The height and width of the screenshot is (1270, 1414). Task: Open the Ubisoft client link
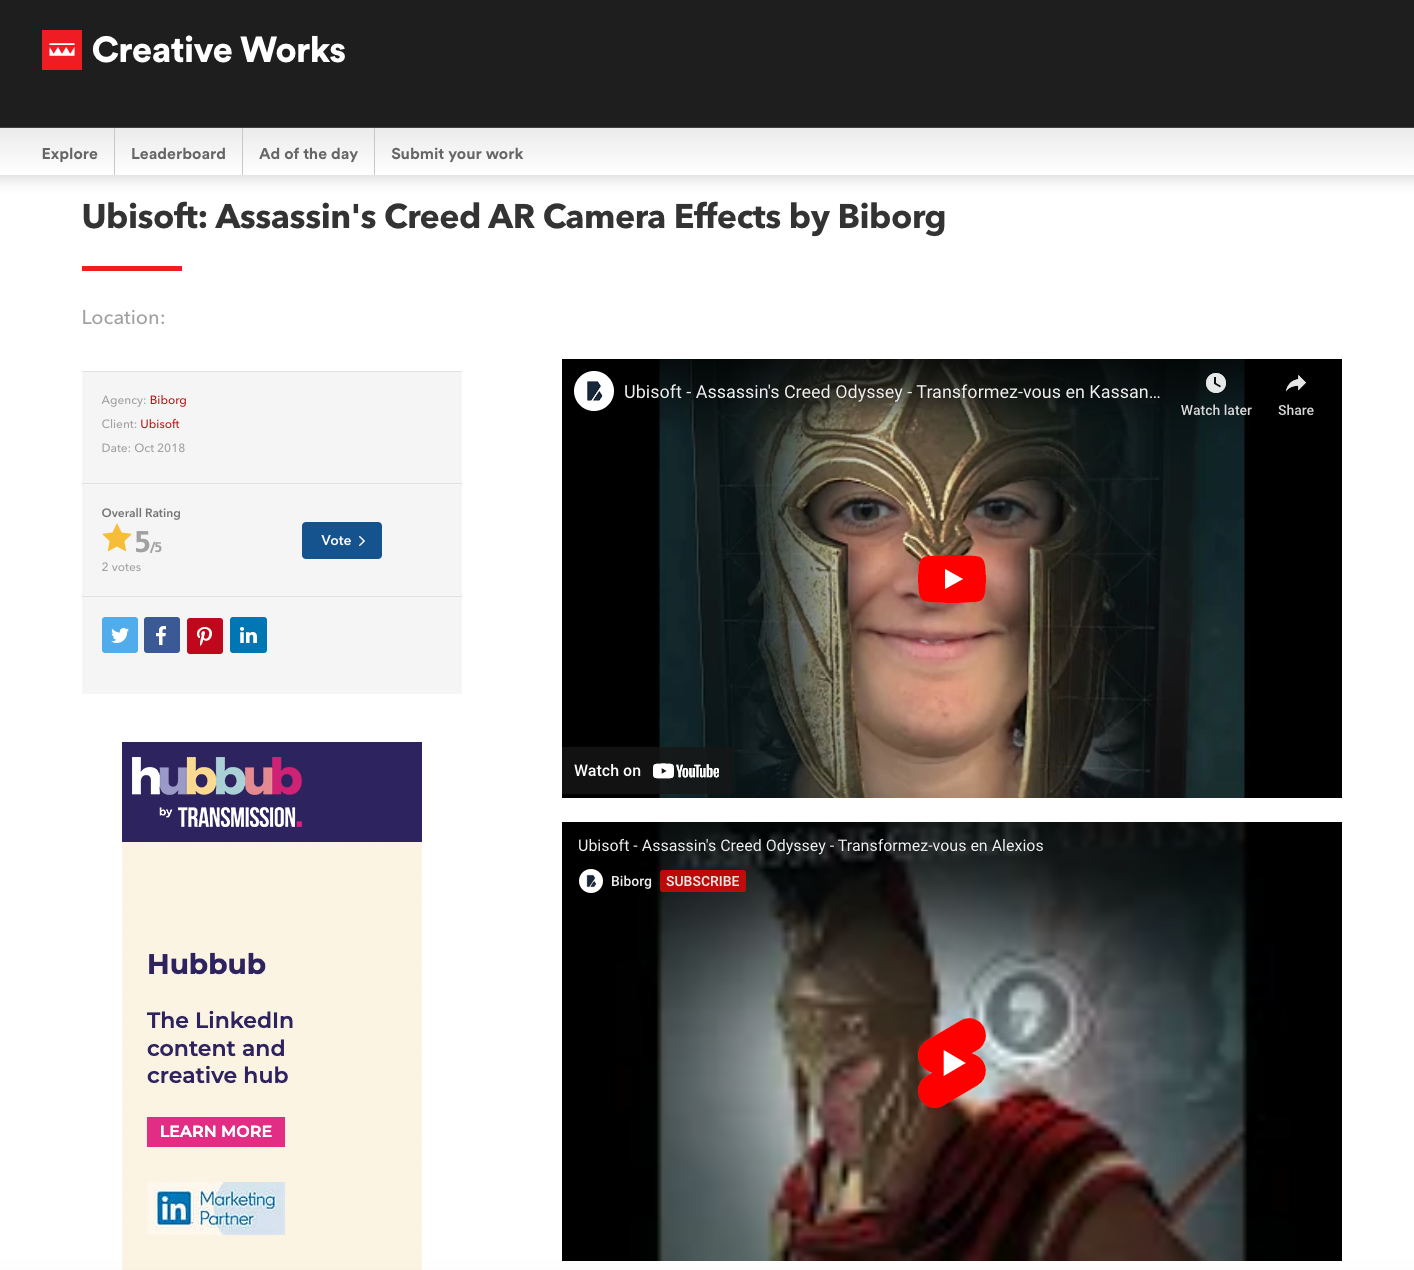tap(160, 424)
